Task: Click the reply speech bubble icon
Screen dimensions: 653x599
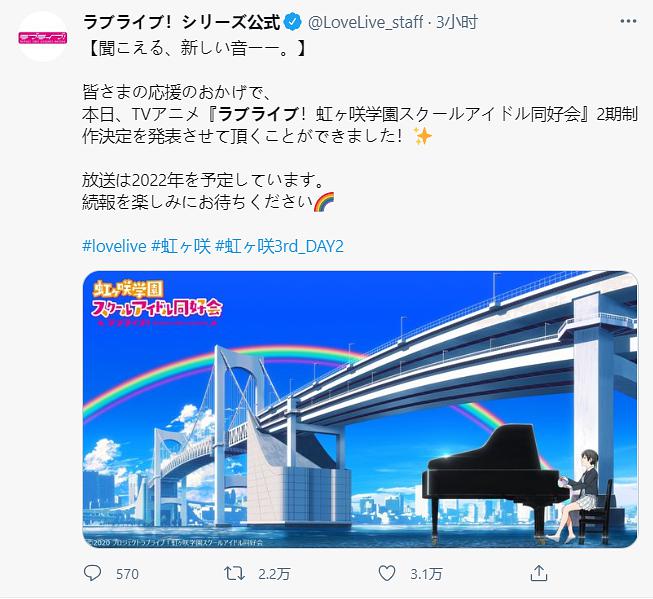Action: pyautogui.click(x=92, y=573)
